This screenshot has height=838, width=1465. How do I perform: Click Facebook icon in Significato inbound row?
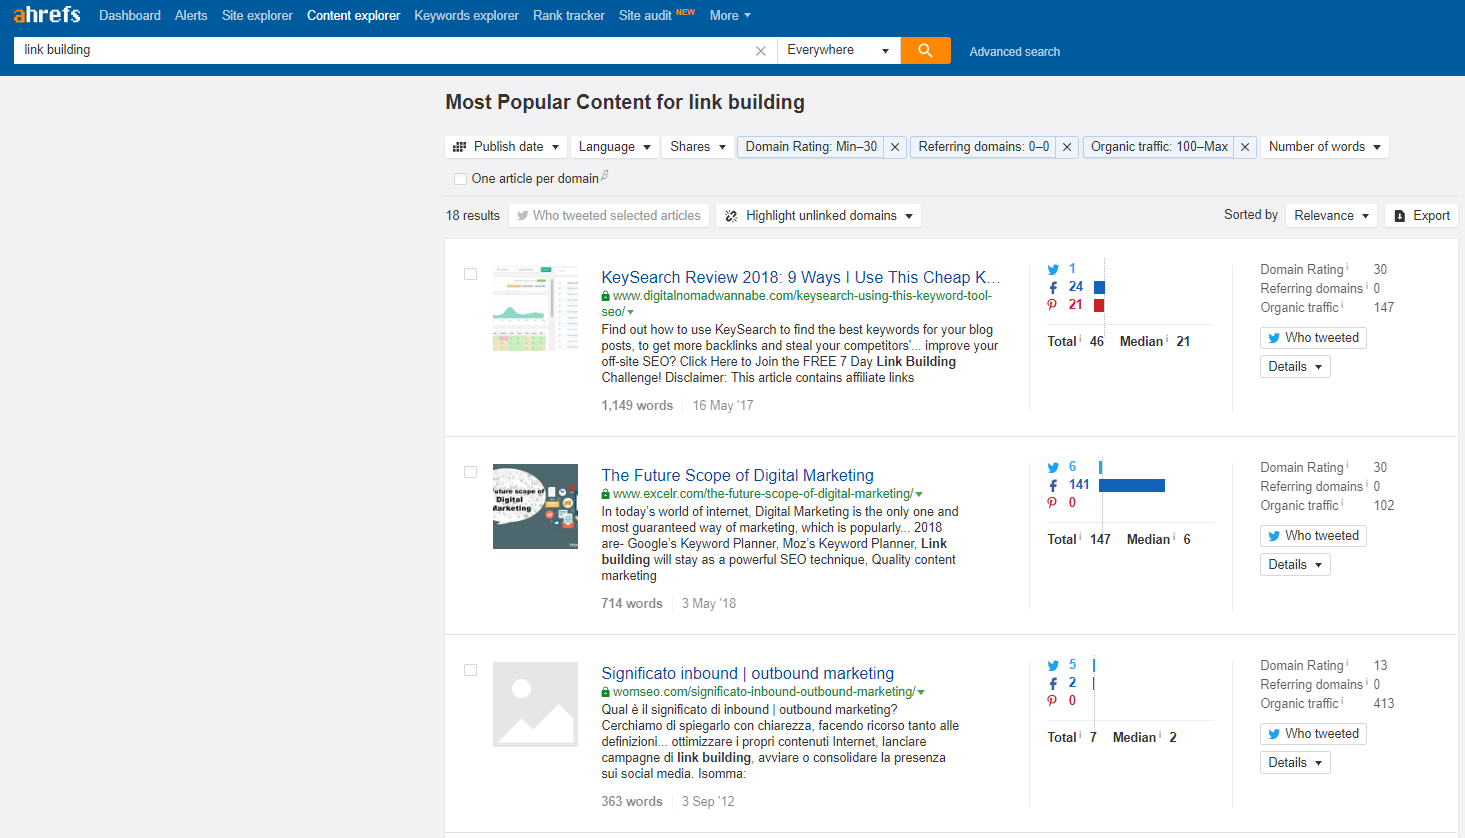[1053, 683]
